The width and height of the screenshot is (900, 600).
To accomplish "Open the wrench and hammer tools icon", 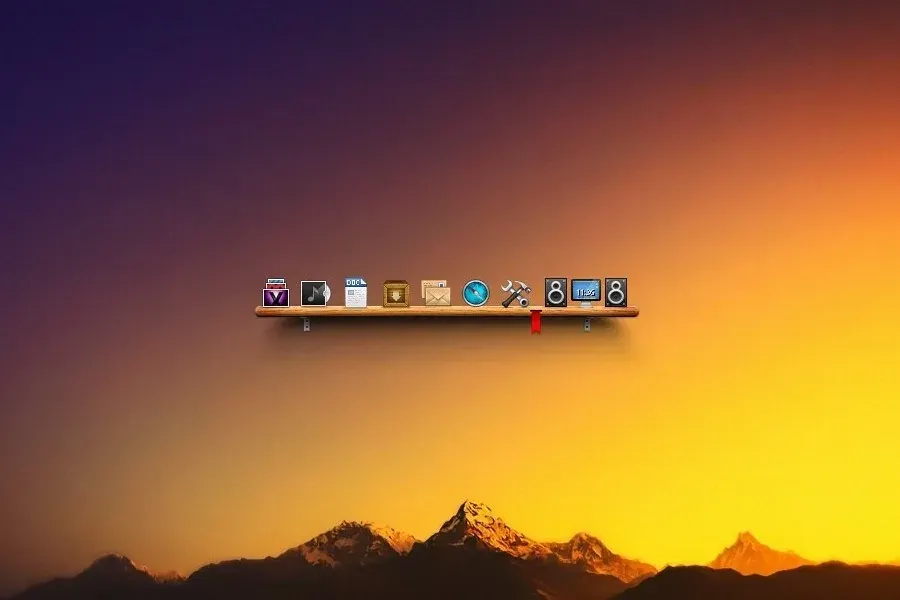I will (x=515, y=294).
